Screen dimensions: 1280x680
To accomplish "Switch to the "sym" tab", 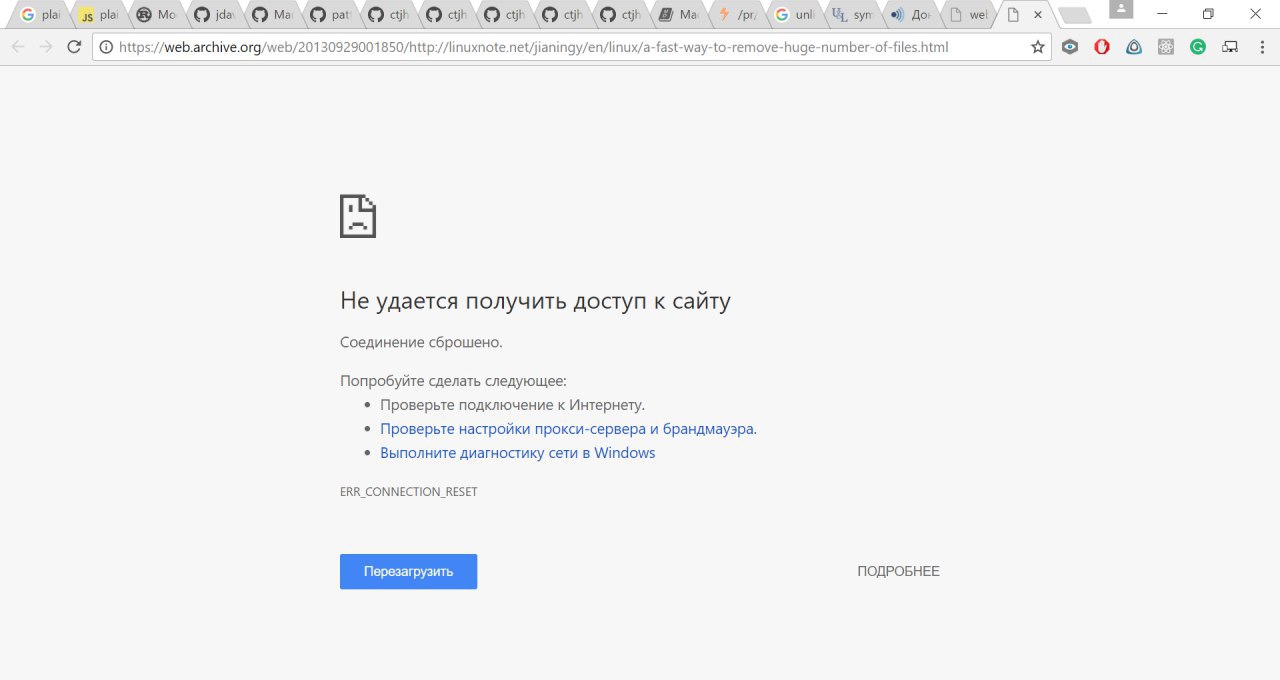I will click(852, 15).
